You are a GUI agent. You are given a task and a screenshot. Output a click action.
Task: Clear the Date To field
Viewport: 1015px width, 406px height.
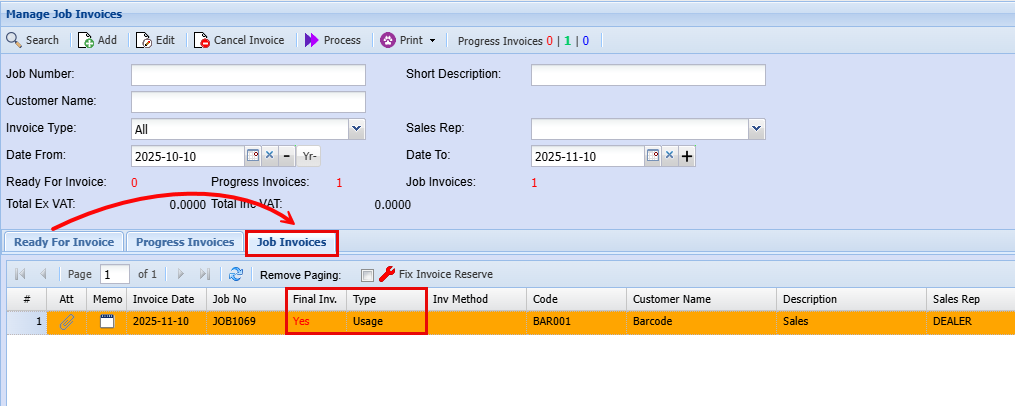coord(669,156)
